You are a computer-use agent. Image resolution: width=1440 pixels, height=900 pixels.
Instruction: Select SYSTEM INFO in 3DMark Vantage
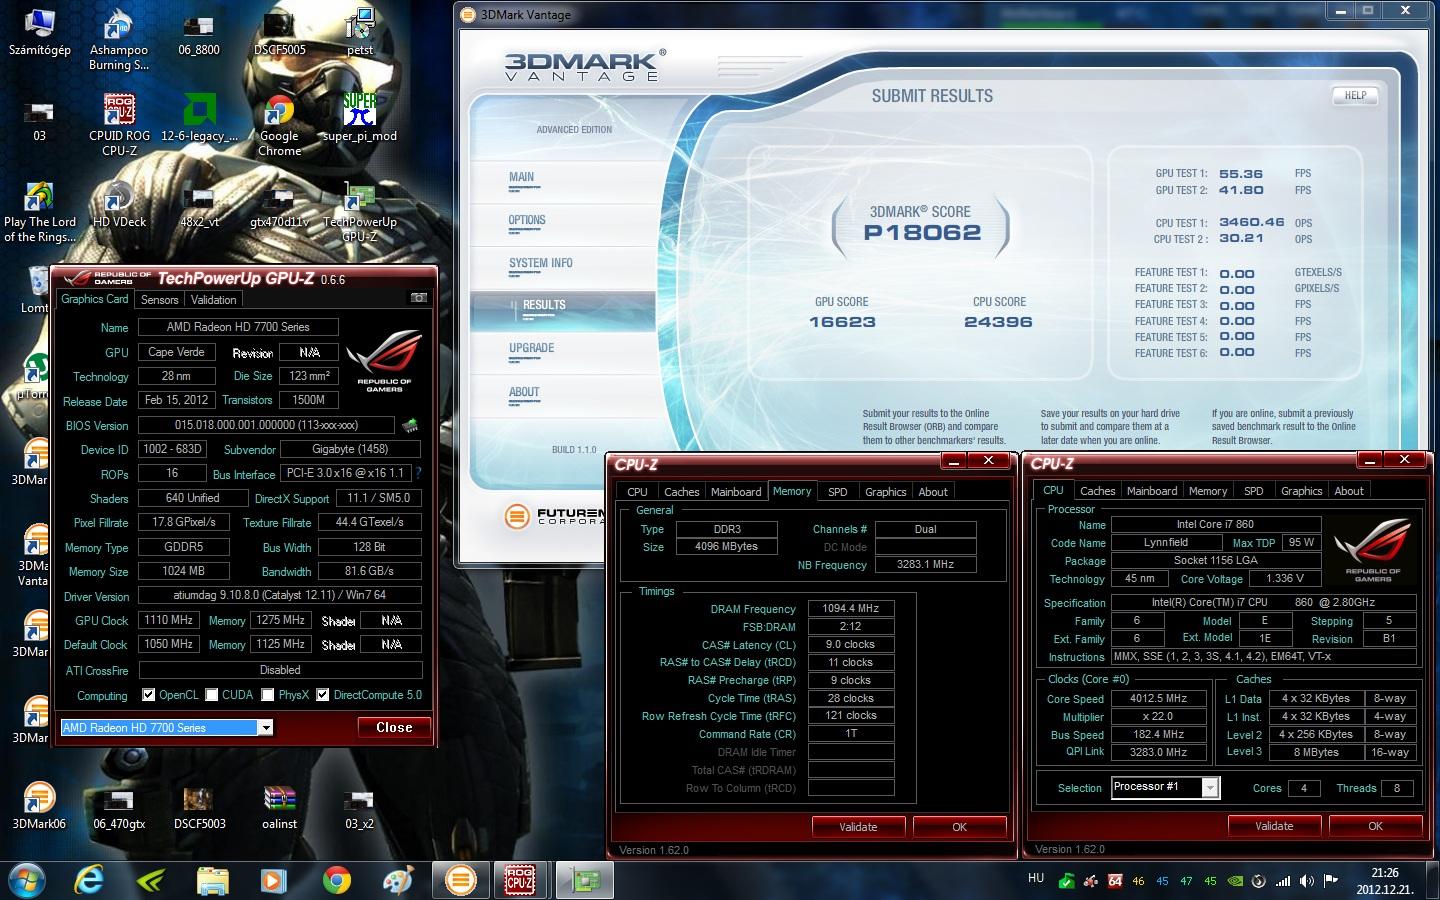click(540, 263)
